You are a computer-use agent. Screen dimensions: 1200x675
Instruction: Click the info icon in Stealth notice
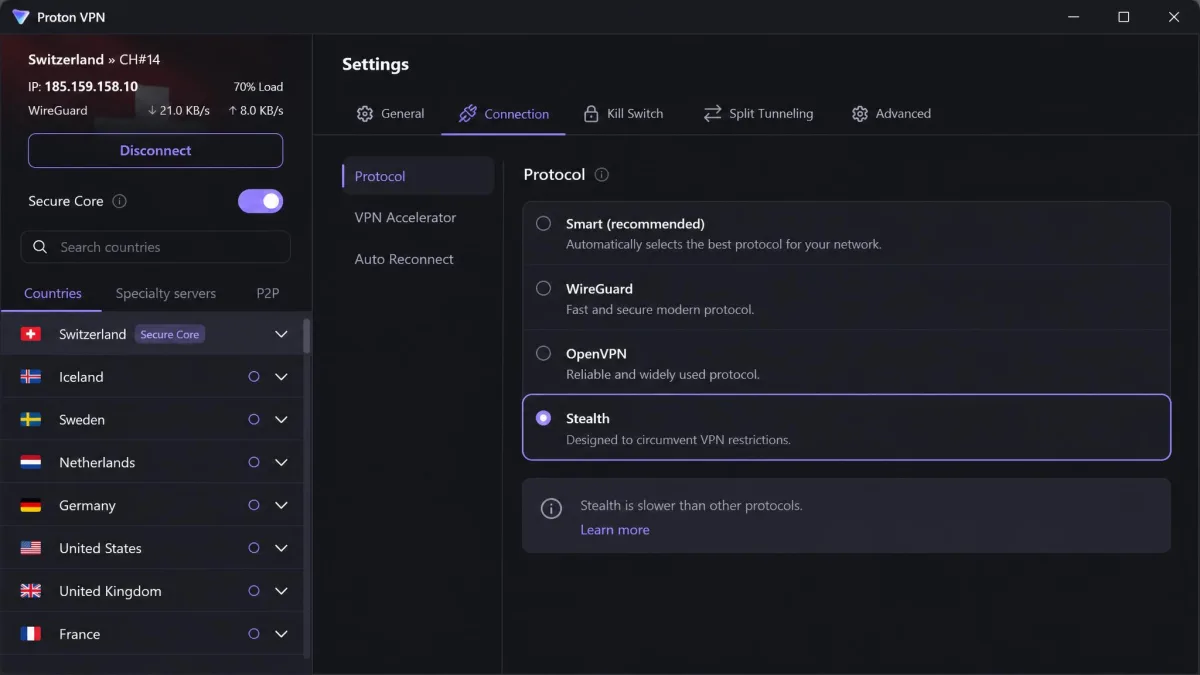pyautogui.click(x=551, y=509)
